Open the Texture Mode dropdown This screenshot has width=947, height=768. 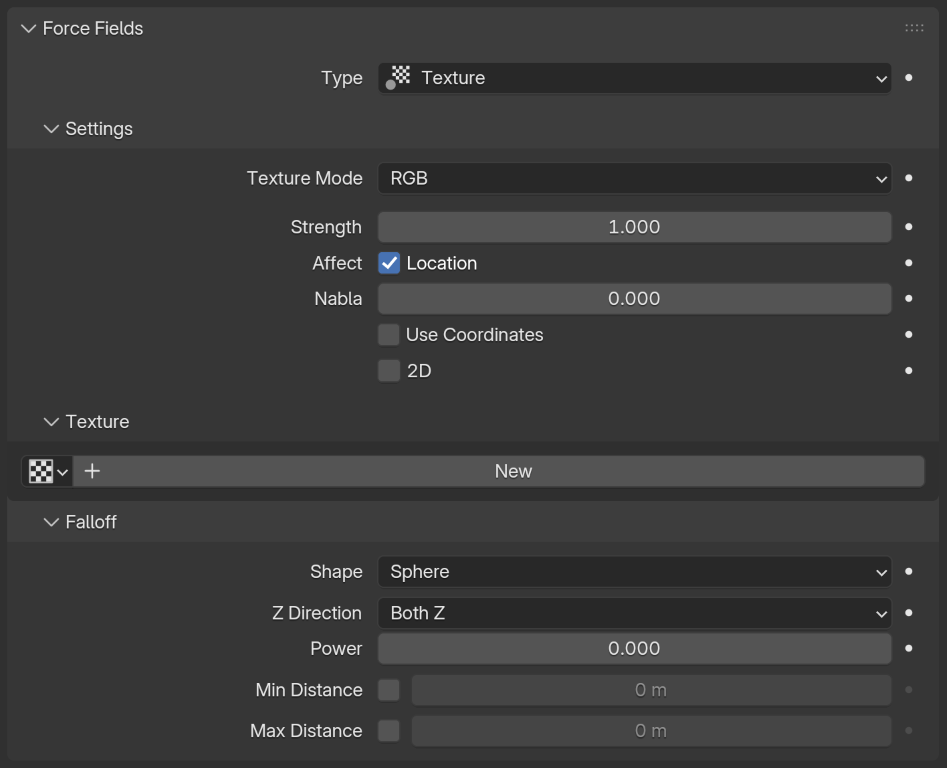(634, 178)
